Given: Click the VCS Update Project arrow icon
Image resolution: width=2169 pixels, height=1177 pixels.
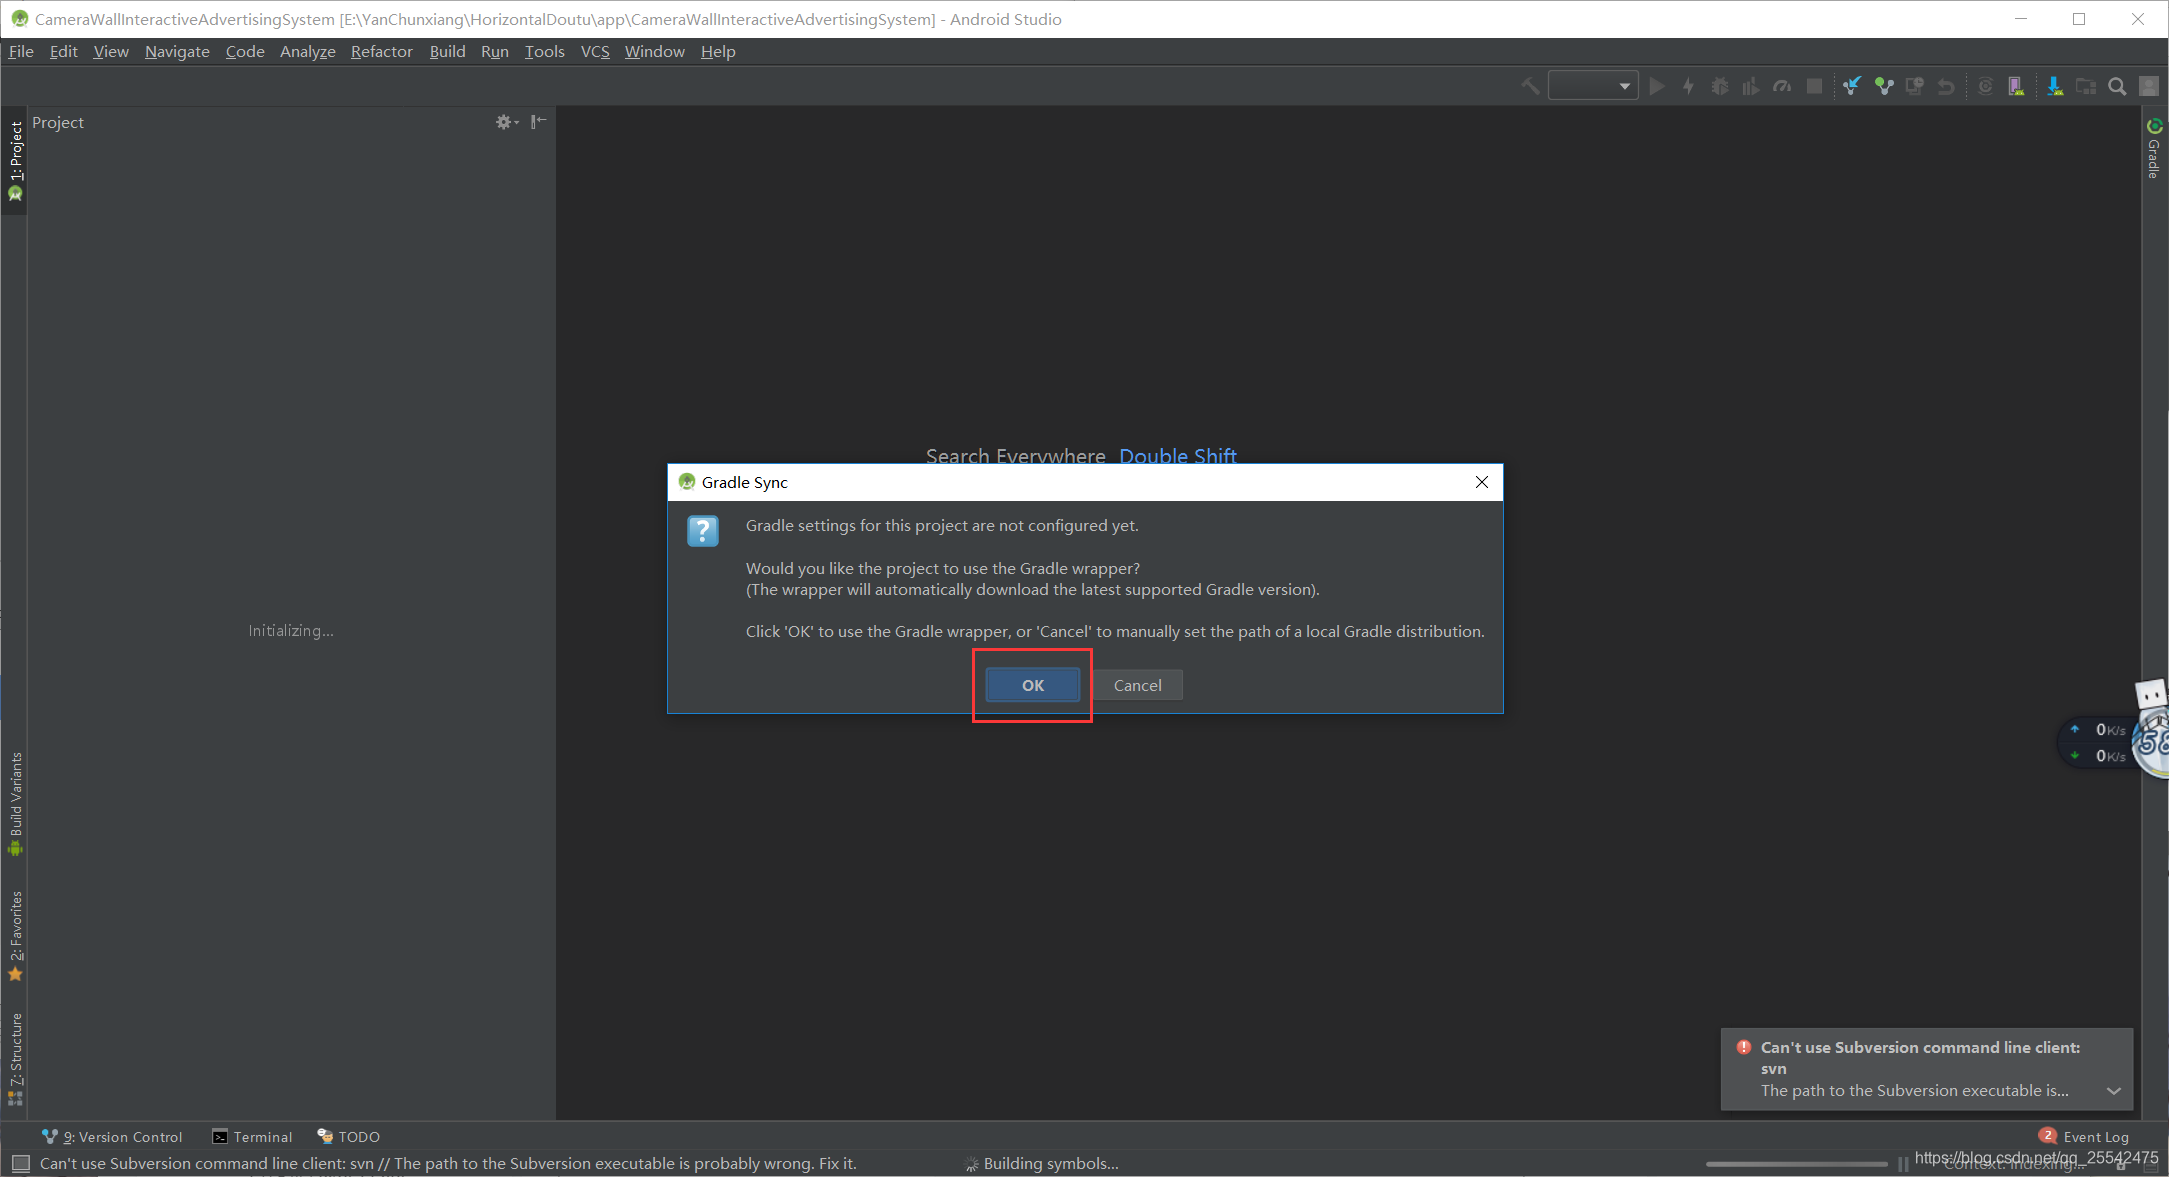Looking at the screenshot, I should click(x=1852, y=86).
